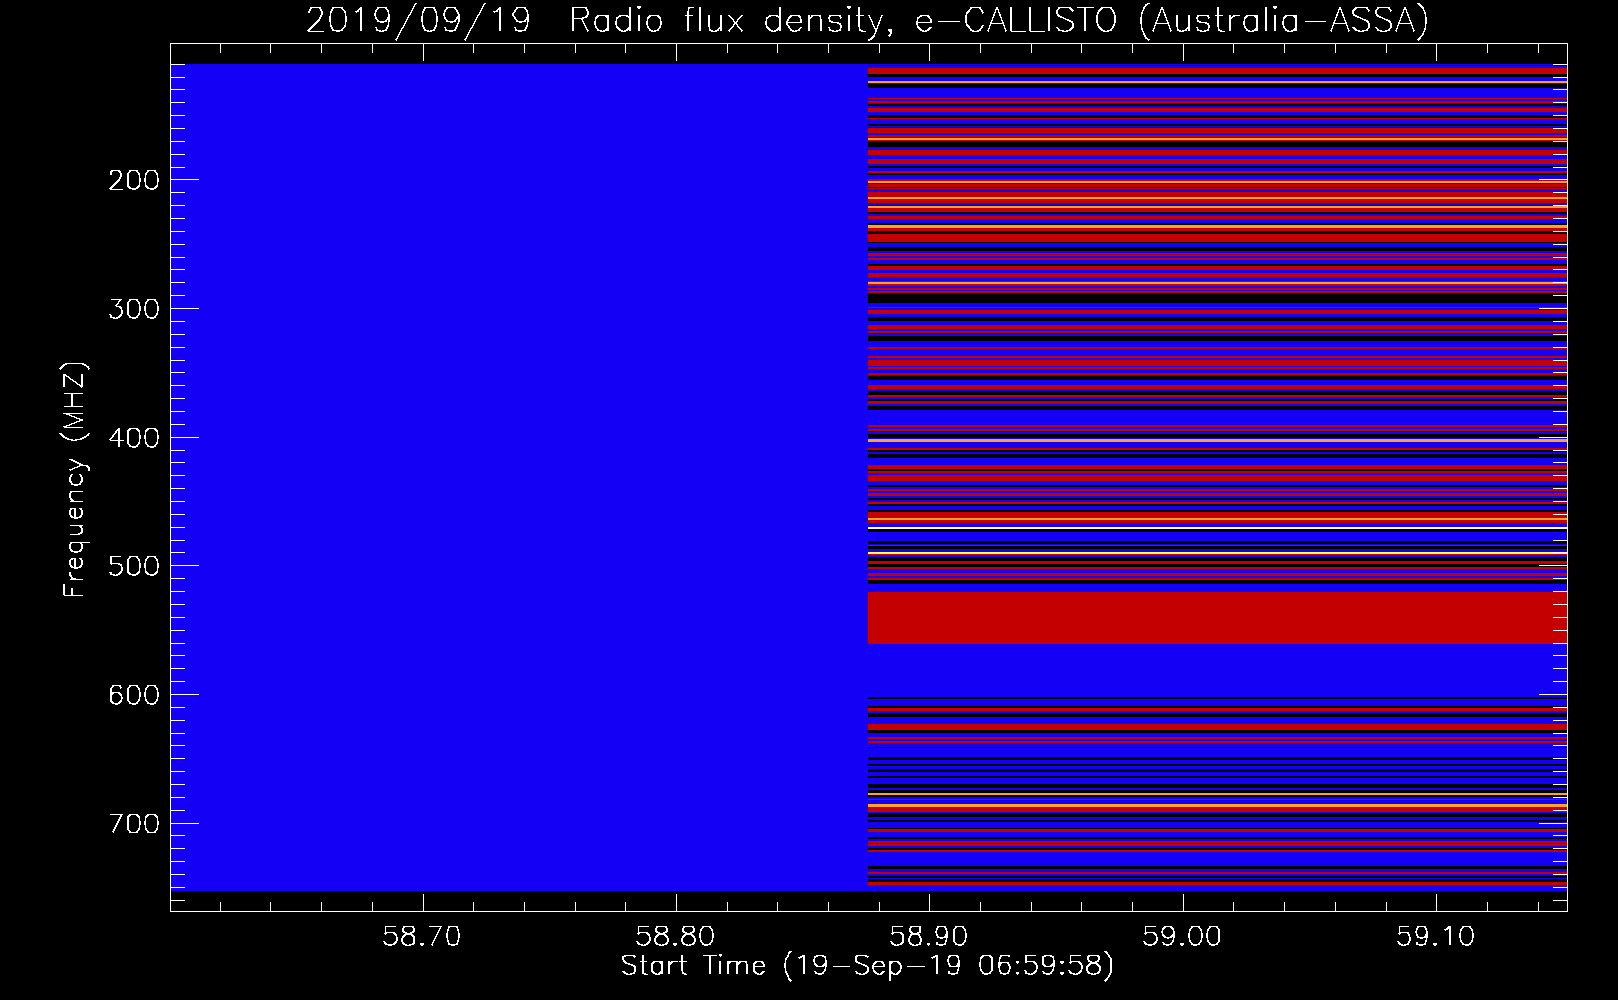Click the 58.80 time tick label
The height and width of the screenshot is (1000, 1618).
pyautogui.click(x=677, y=937)
